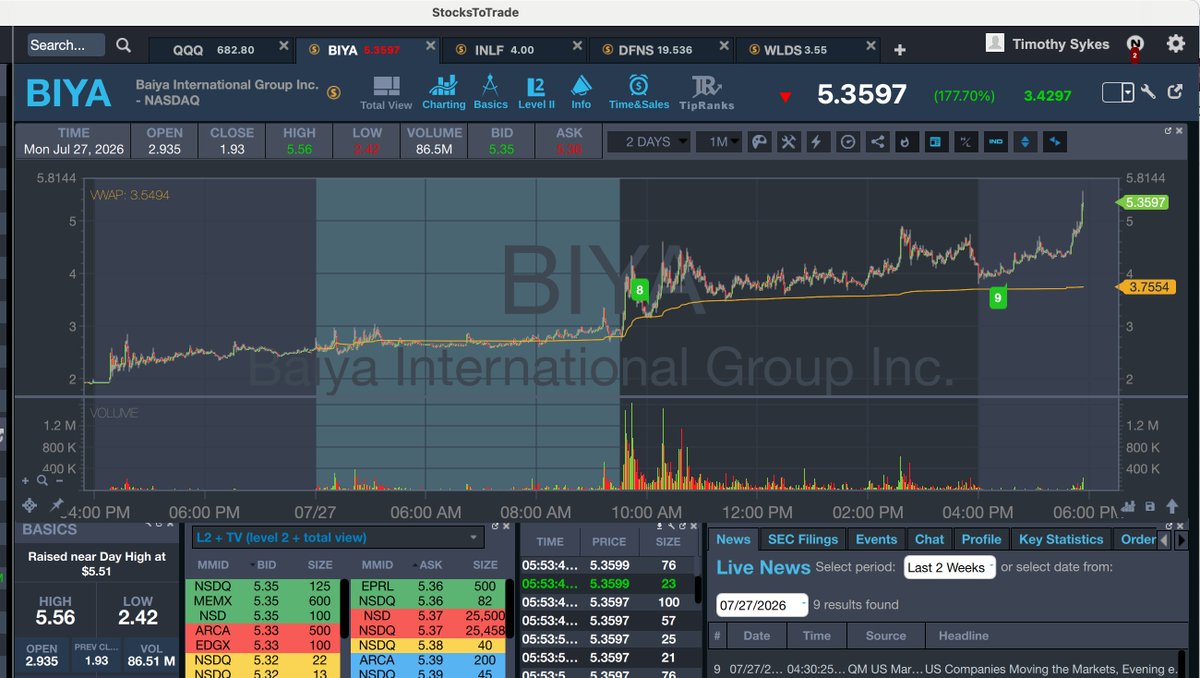Click the clock icon in chart toolbar
Image resolution: width=1200 pixels, height=678 pixels.
pos(847,142)
